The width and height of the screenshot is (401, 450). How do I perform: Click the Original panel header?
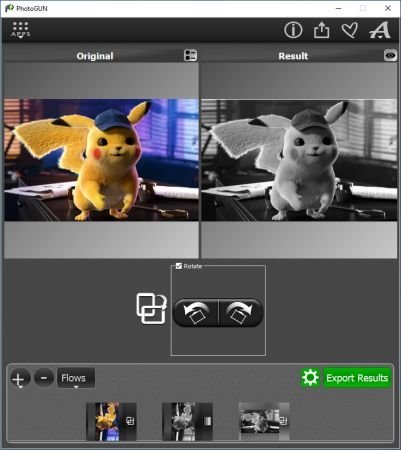pyautogui.click(x=95, y=56)
